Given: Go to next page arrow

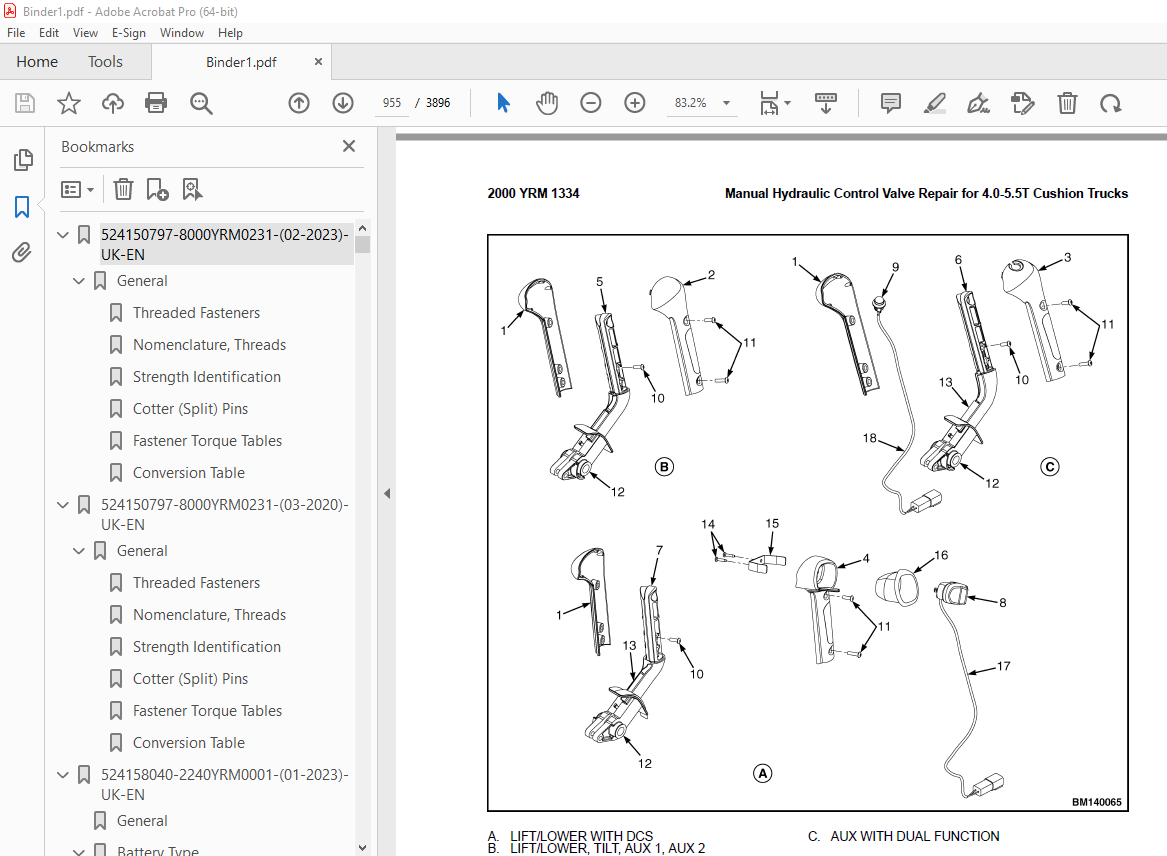Looking at the screenshot, I should tap(342, 103).
